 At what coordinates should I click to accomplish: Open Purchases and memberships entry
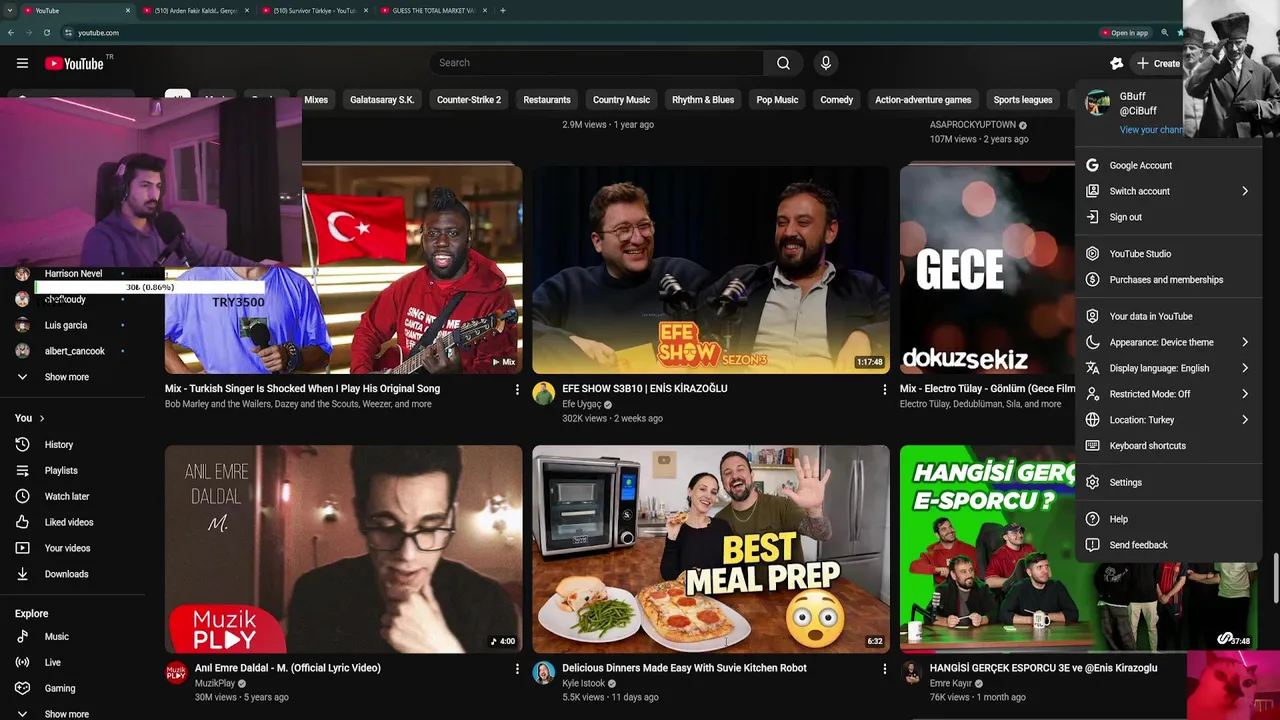pos(1166,280)
